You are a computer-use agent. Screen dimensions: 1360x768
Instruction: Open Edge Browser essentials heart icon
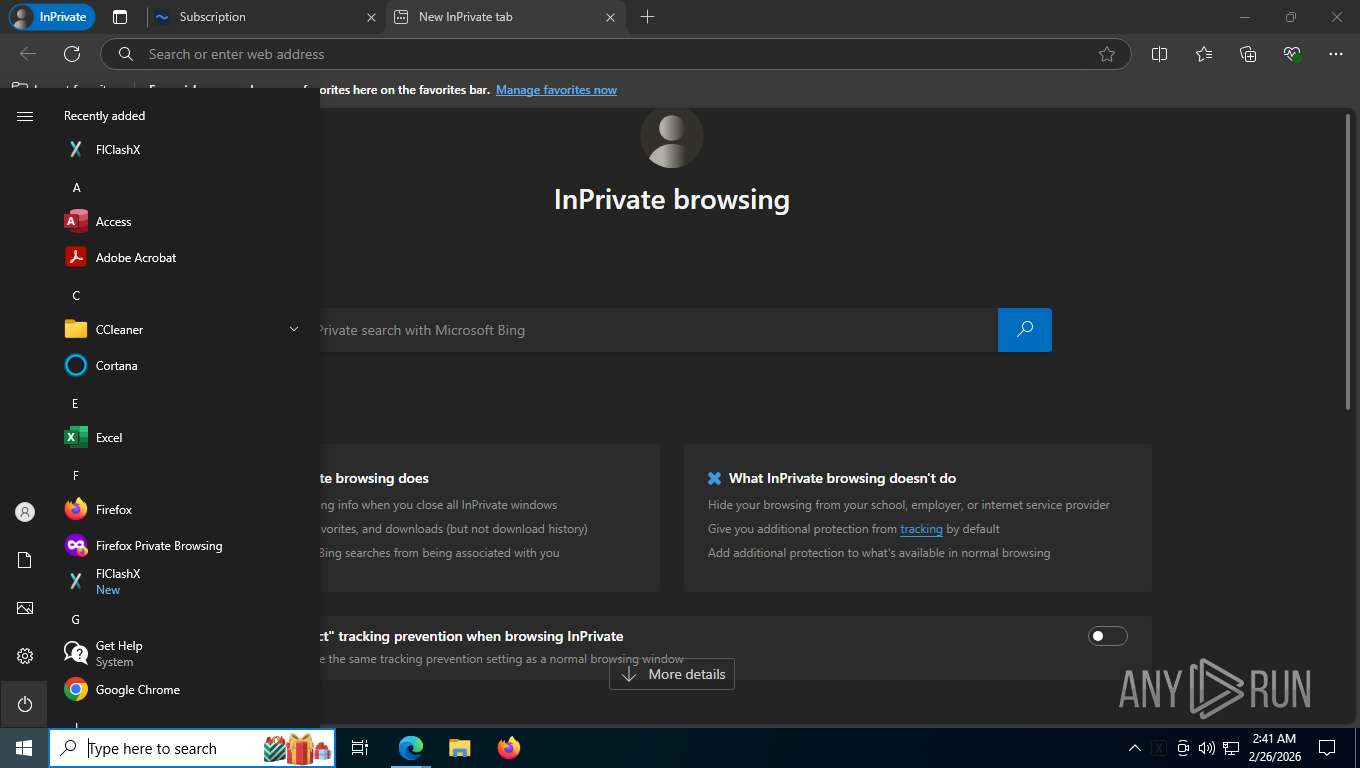(1292, 54)
